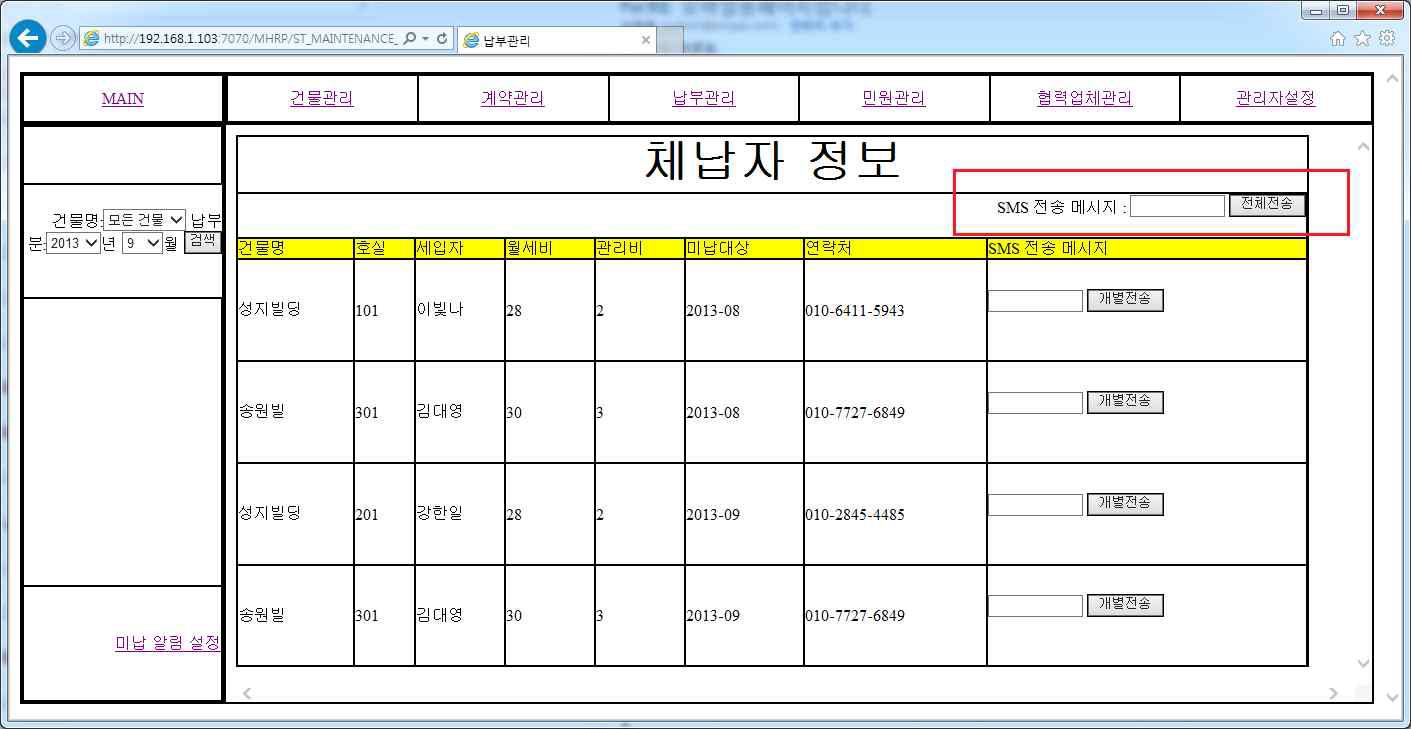Image resolution: width=1411 pixels, height=729 pixels.
Task: Click inner frame scroll right arrow
Action: click(x=1334, y=693)
